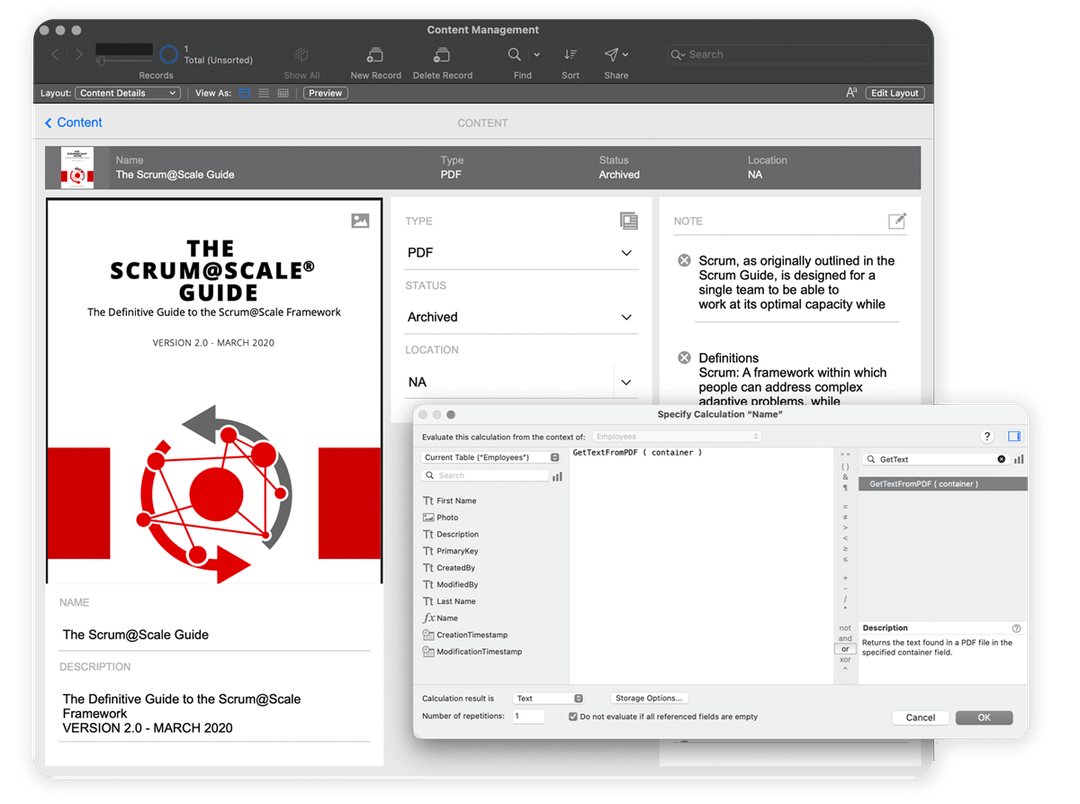Open Find with the magnifying glass icon
1080x804 pixels.
[x=514, y=54]
